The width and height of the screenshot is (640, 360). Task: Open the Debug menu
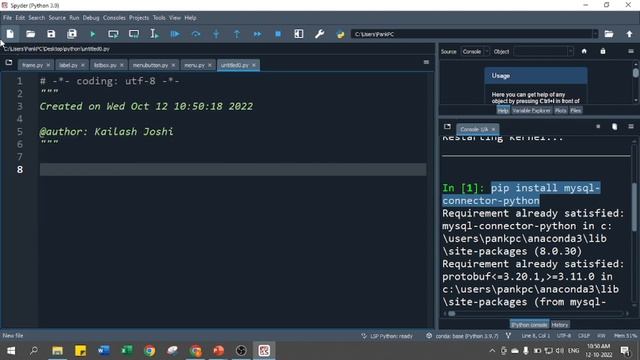click(91, 18)
